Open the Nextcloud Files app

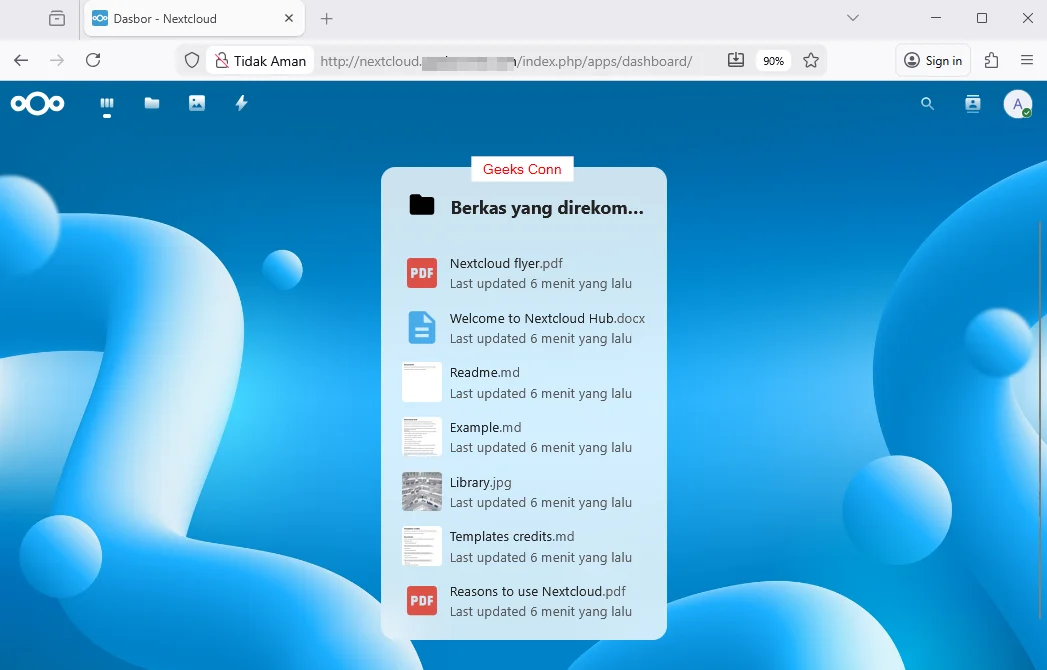[151, 103]
